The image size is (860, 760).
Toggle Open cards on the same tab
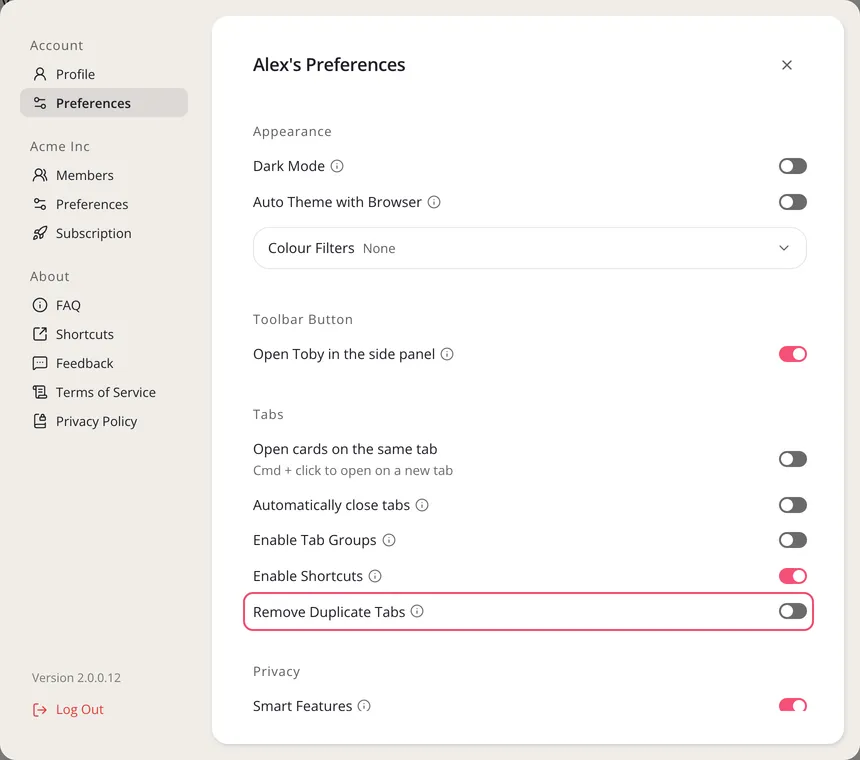click(x=793, y=459)
